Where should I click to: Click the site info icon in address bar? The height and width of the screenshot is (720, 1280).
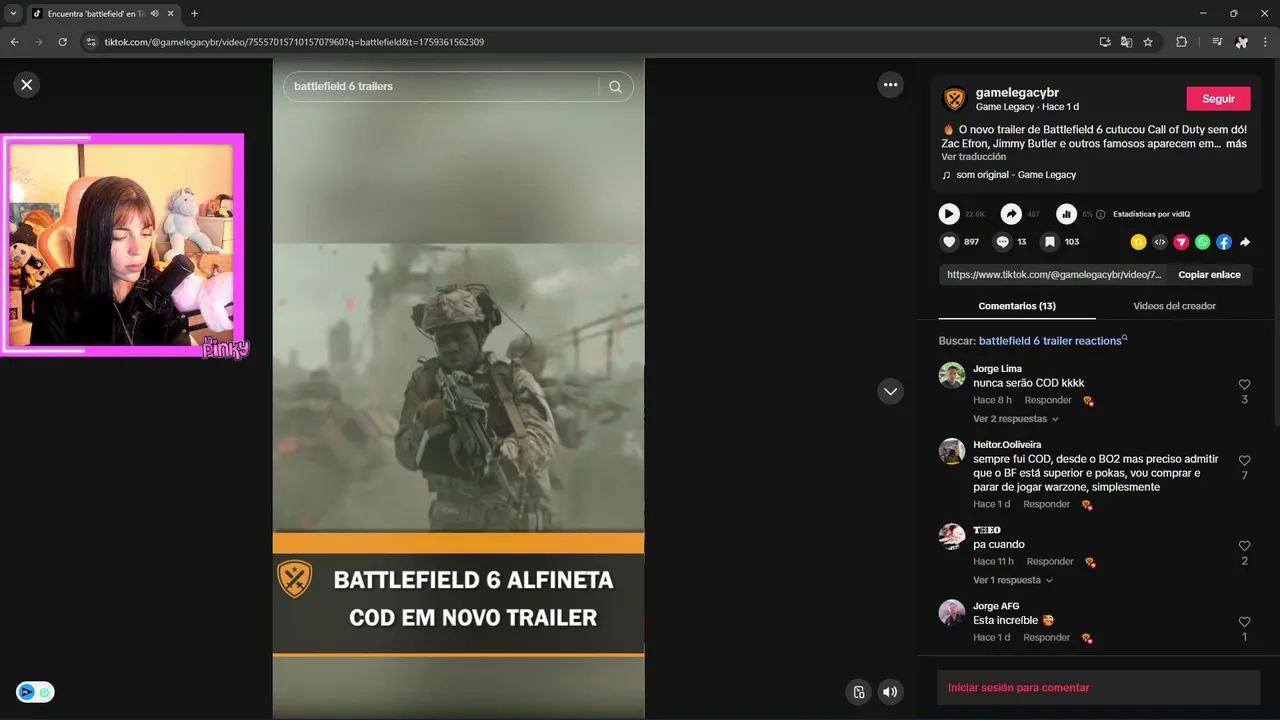tap(91, 42)
